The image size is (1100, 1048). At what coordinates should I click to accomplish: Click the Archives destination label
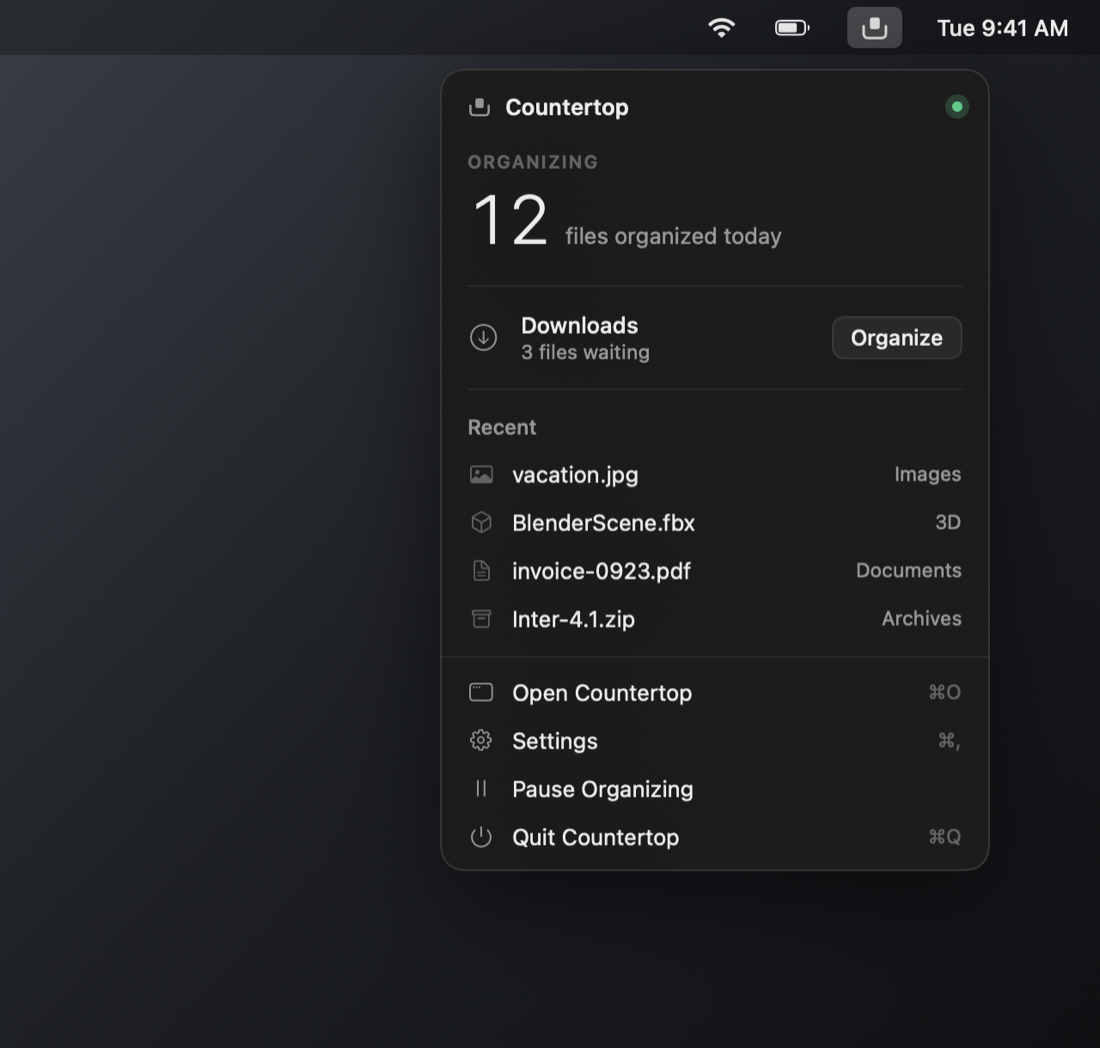pyautogui.click(x=921, y=618)
